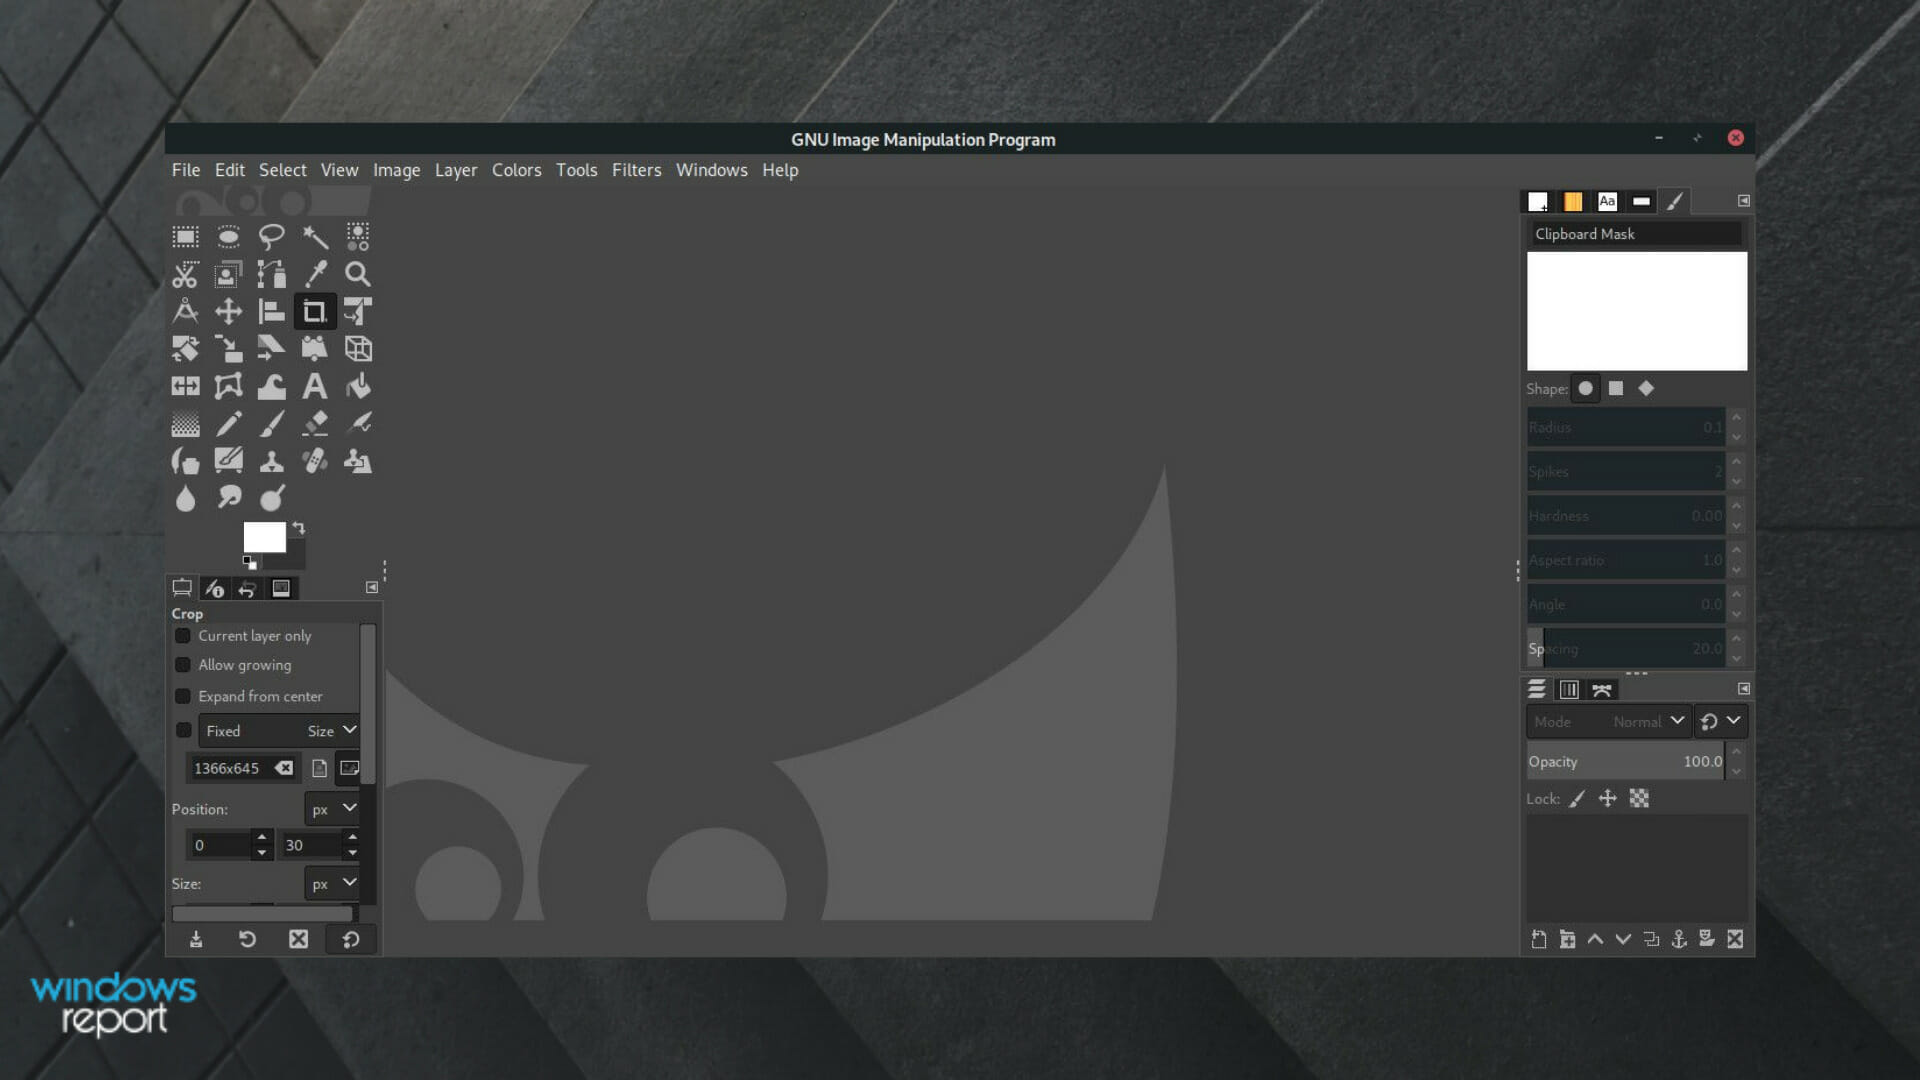Open the Fixed Size dropdown
Image resolution: width=1920 pixels, height=1080 pixels.
coord(278,731)
